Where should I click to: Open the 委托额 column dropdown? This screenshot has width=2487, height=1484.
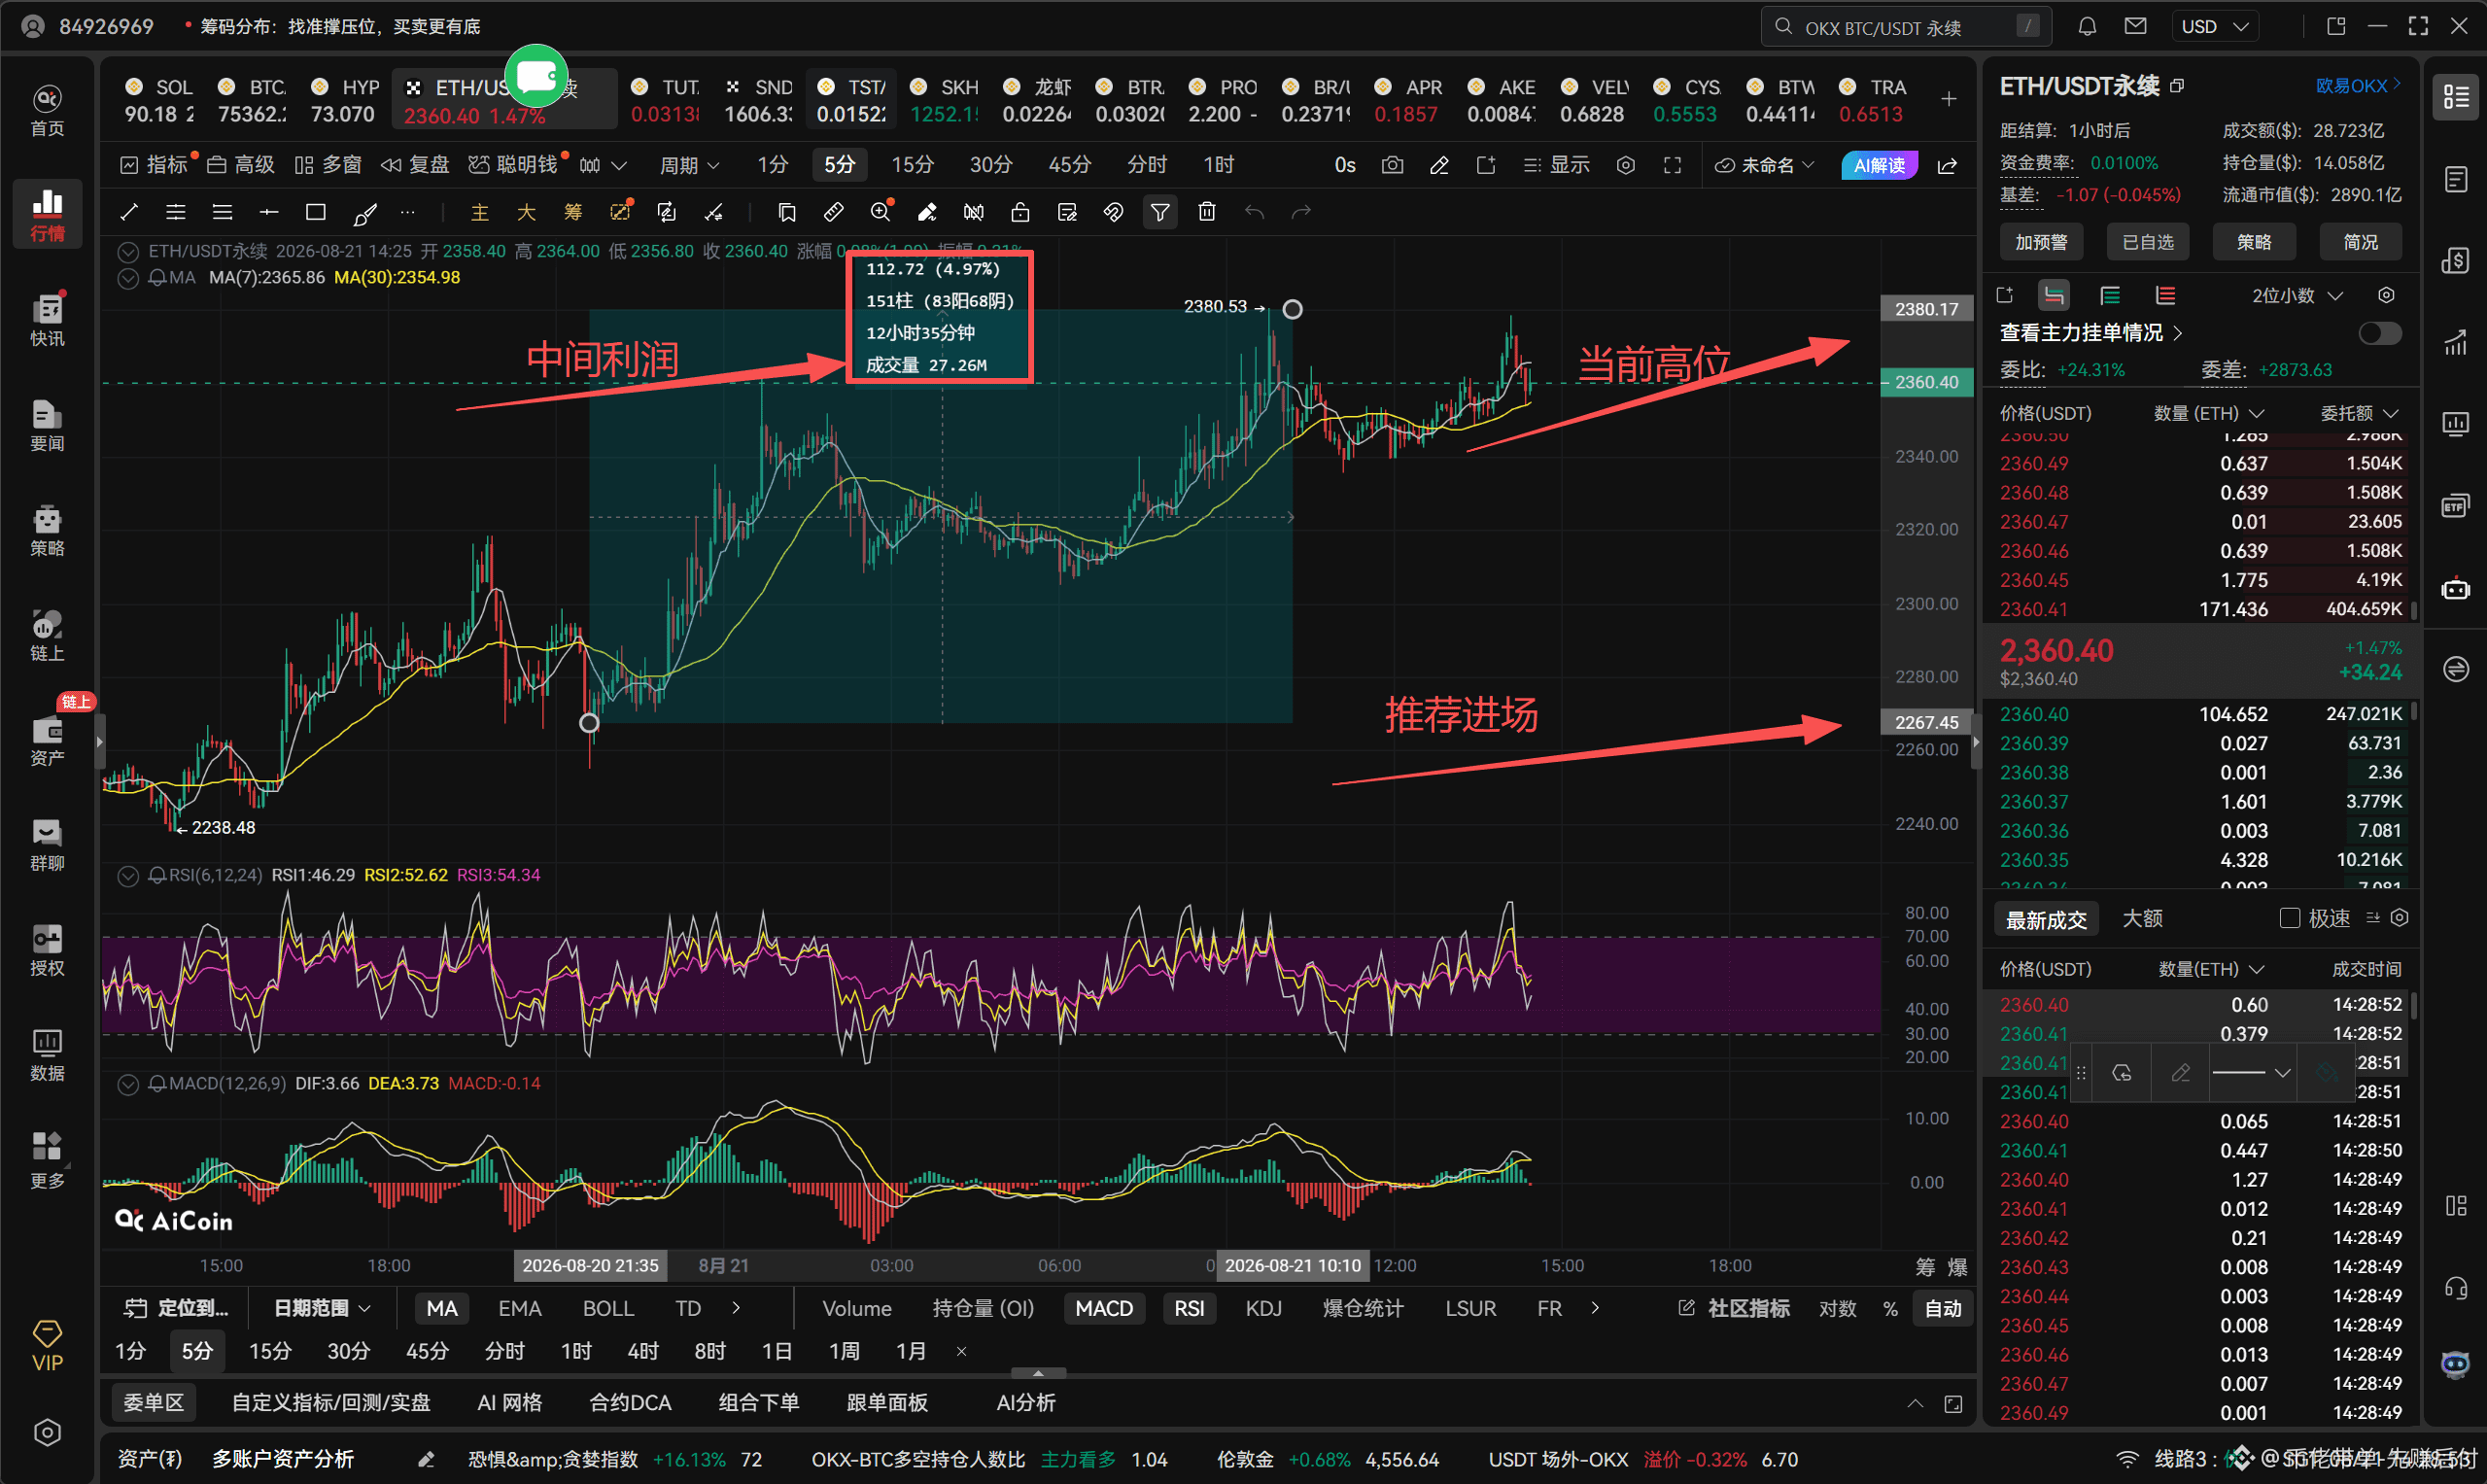[2359, 413]
